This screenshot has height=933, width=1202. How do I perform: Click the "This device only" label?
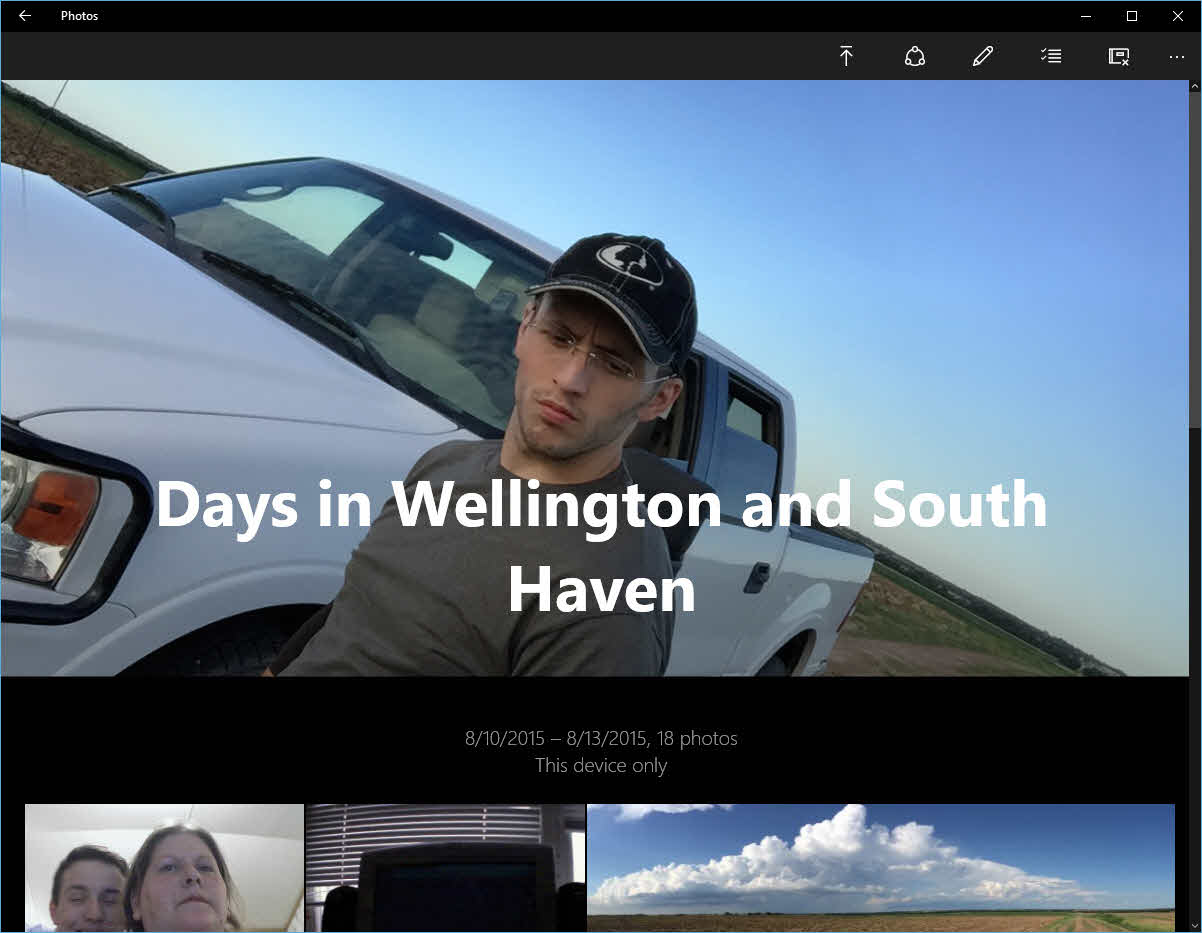[601, 766]
